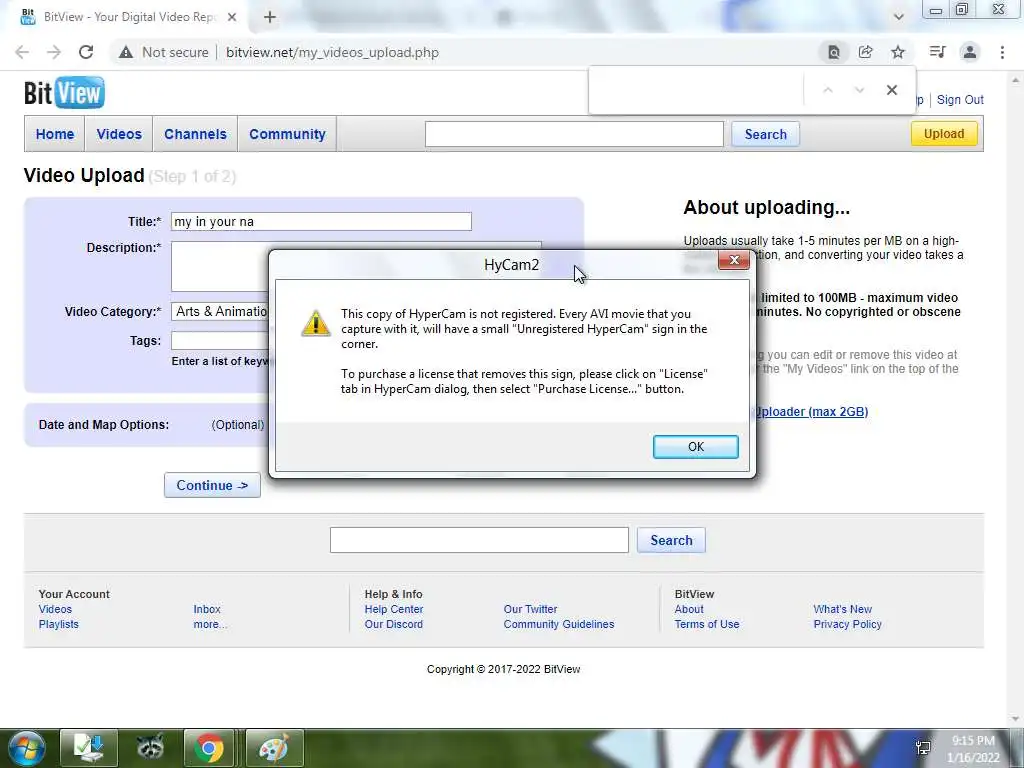Click the find-in-page search icon
Image resolution: width=1024 pixels, height=768 pixels.
833,52
